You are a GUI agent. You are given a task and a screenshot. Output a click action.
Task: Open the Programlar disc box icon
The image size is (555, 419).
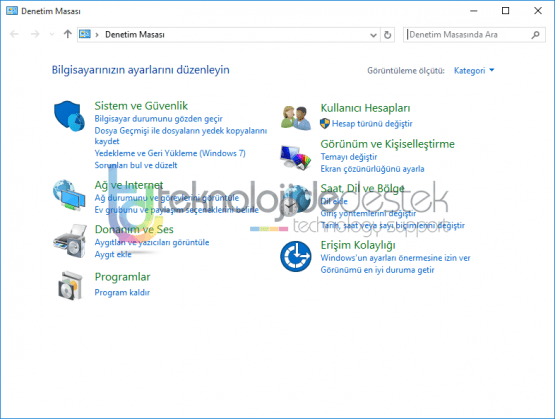coord(70,286)
